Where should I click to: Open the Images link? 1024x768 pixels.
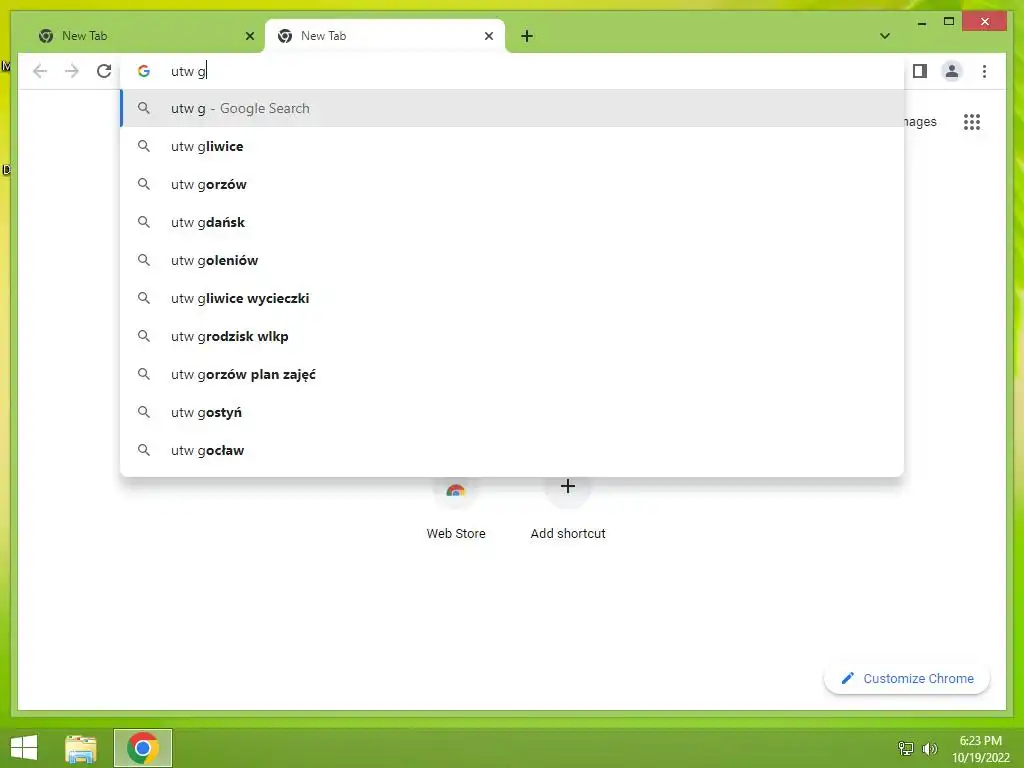coord(921,122)
